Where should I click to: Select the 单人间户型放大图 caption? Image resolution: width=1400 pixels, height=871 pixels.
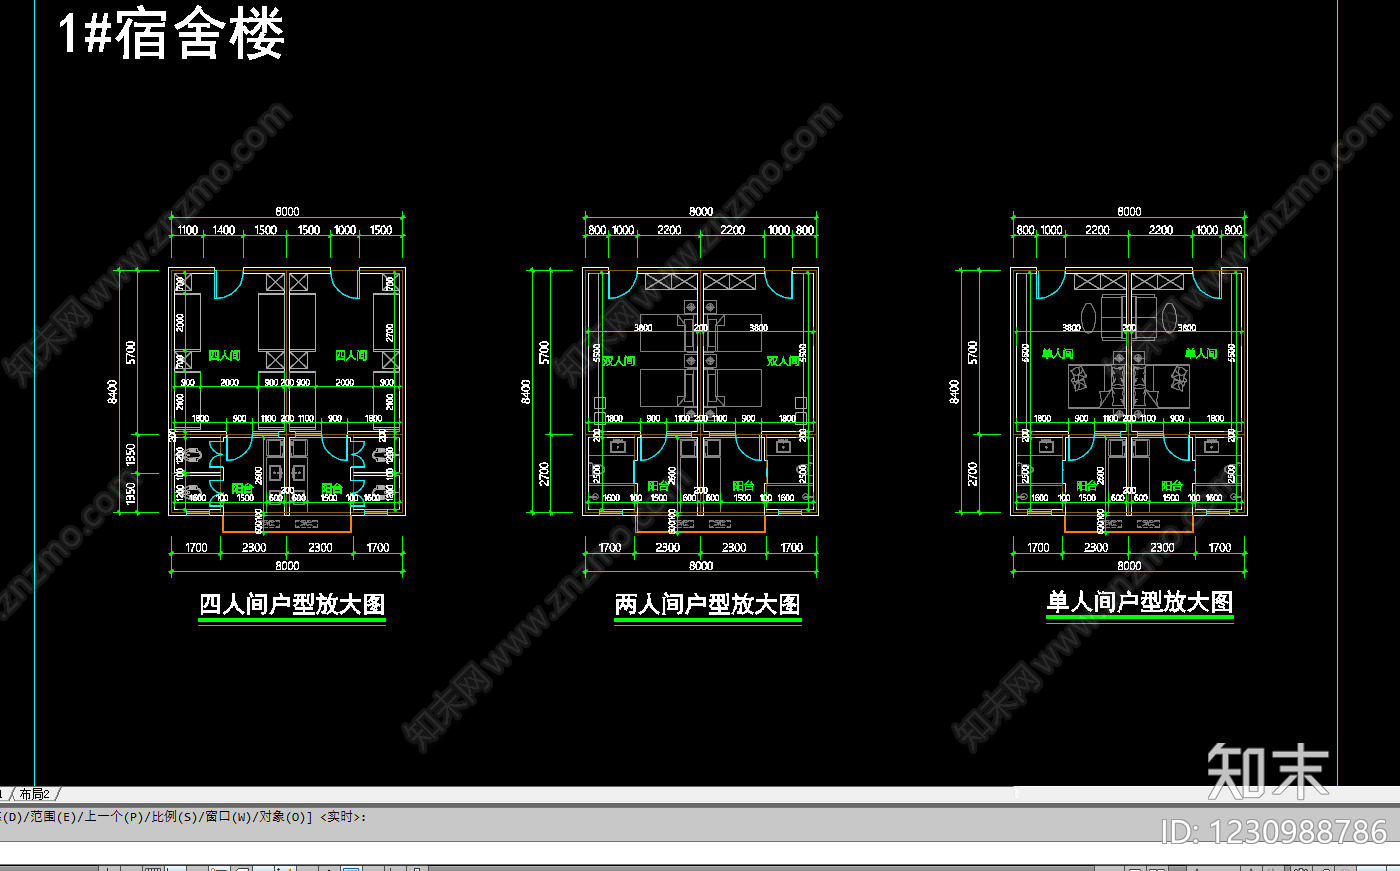1139,601
